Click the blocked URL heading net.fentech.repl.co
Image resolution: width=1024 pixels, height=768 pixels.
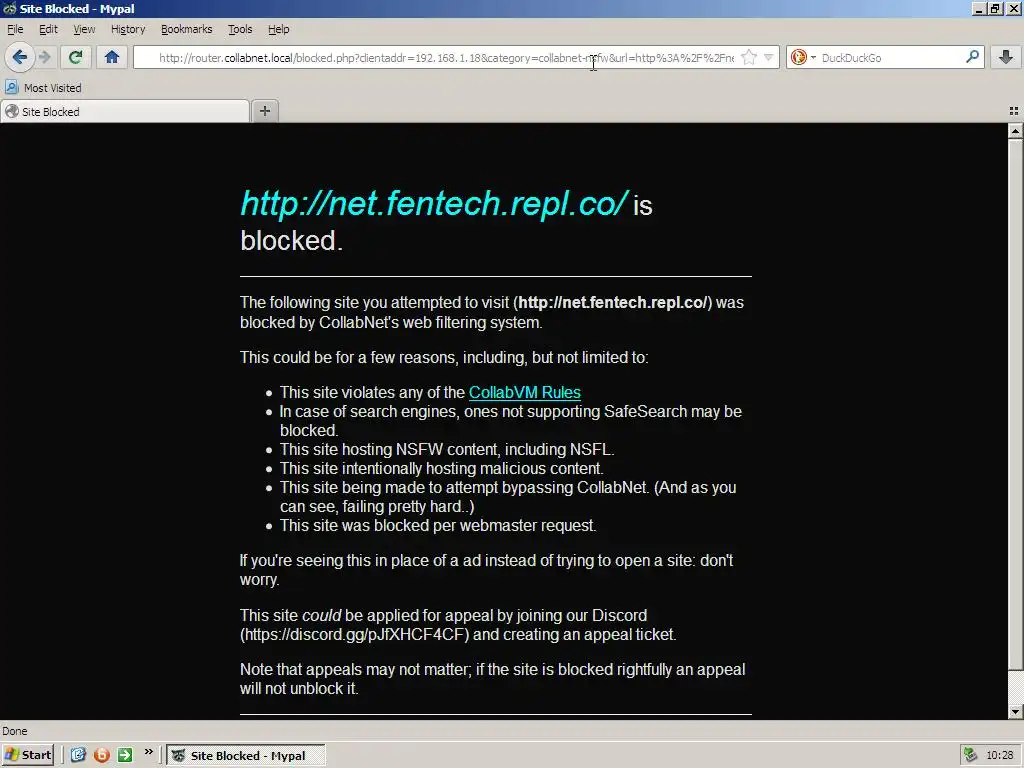tap(434, 203)
